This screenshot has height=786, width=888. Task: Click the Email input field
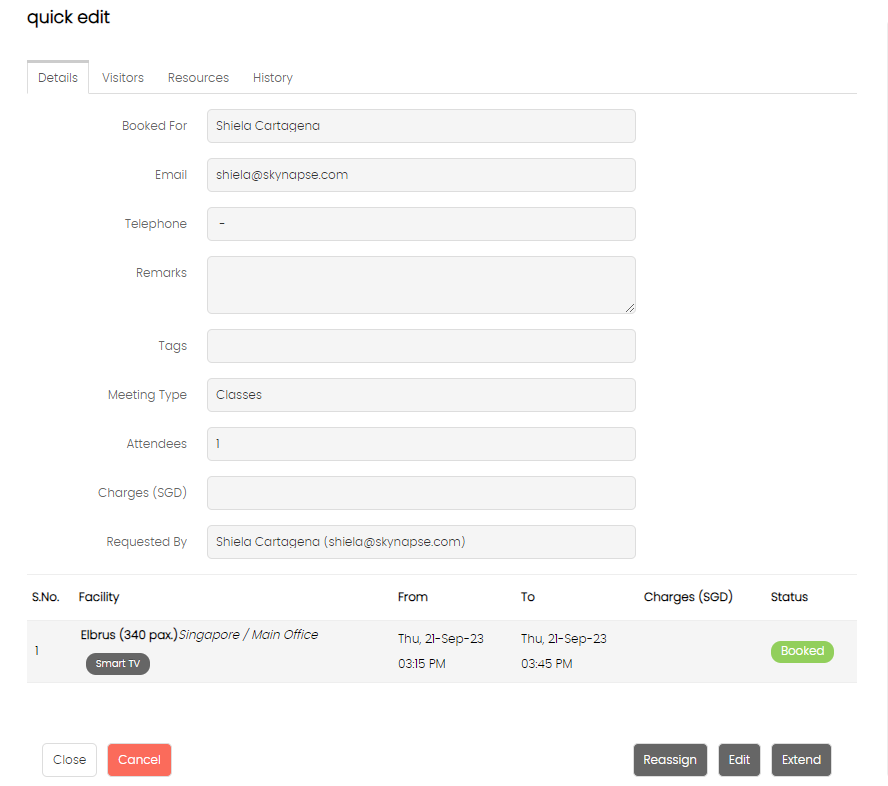421,175
